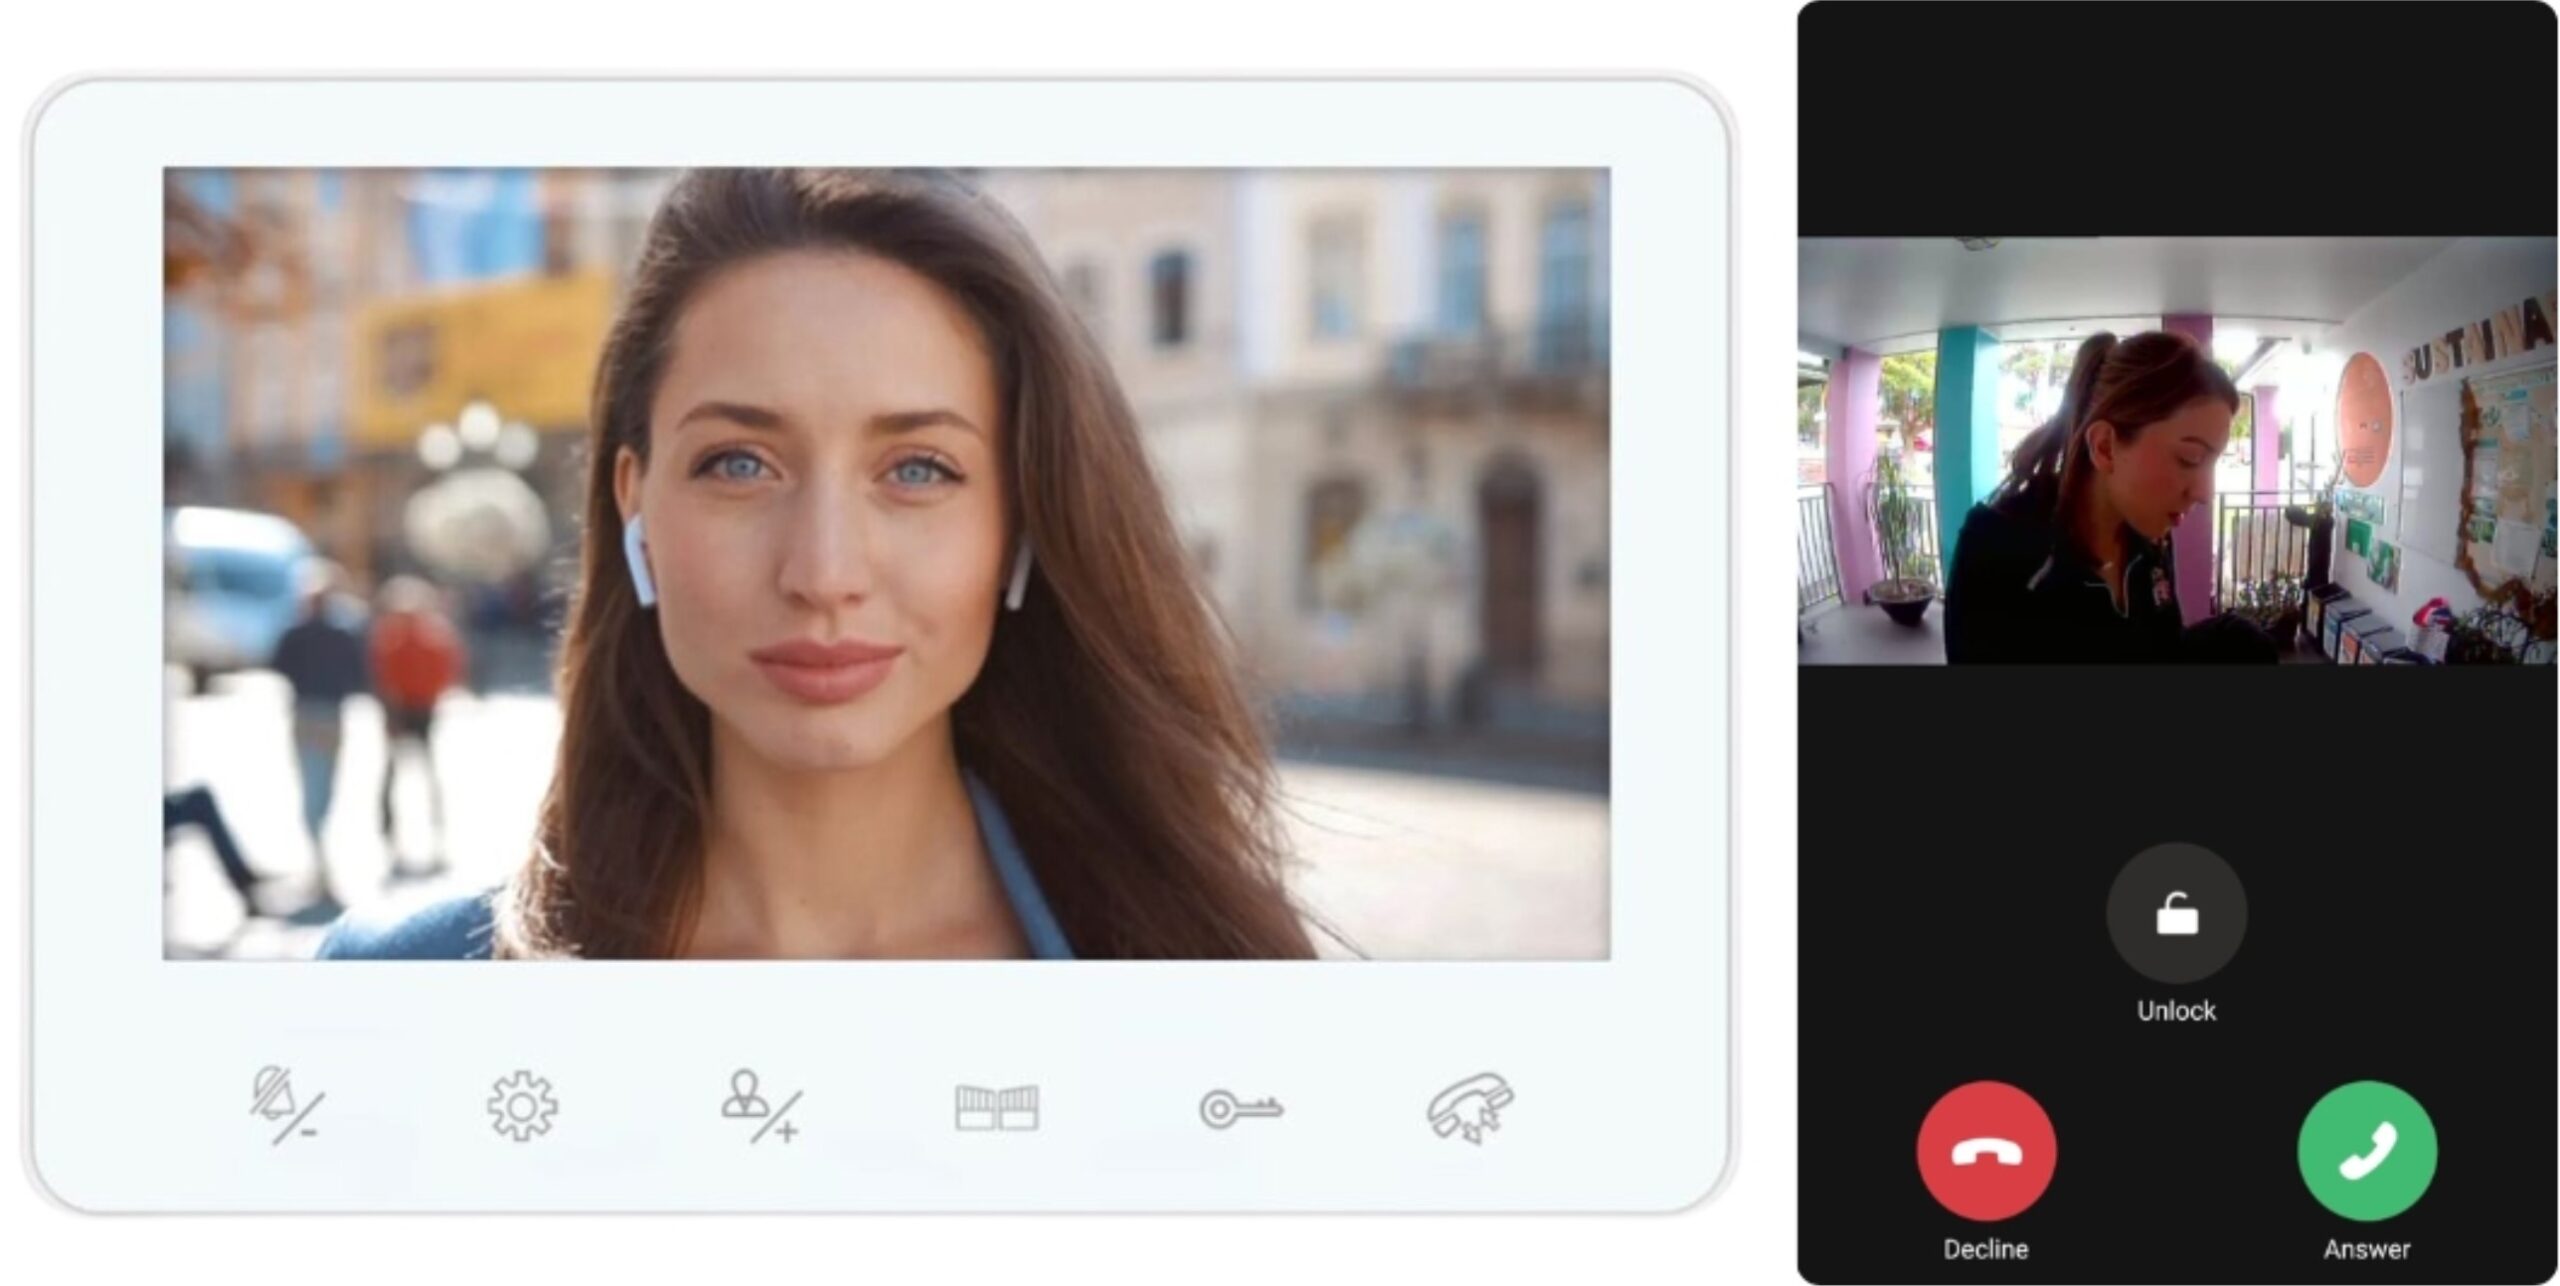Tap the monitor's visitor video screen
Image resolution: width=2560 pixels, height=1286 pixels.
[886, 563]
